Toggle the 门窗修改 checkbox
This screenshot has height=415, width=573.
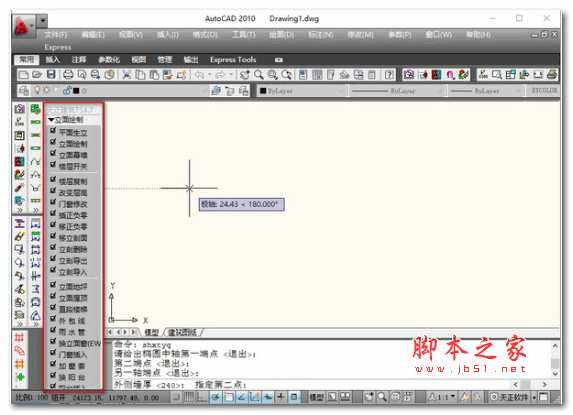53,202
